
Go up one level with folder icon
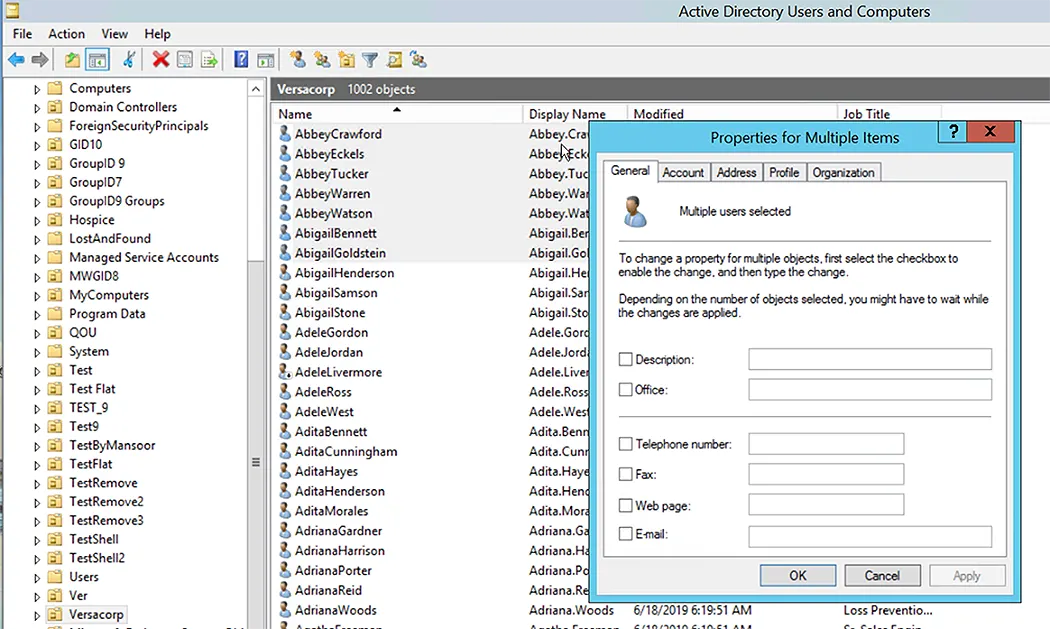[x=72, y=60]
